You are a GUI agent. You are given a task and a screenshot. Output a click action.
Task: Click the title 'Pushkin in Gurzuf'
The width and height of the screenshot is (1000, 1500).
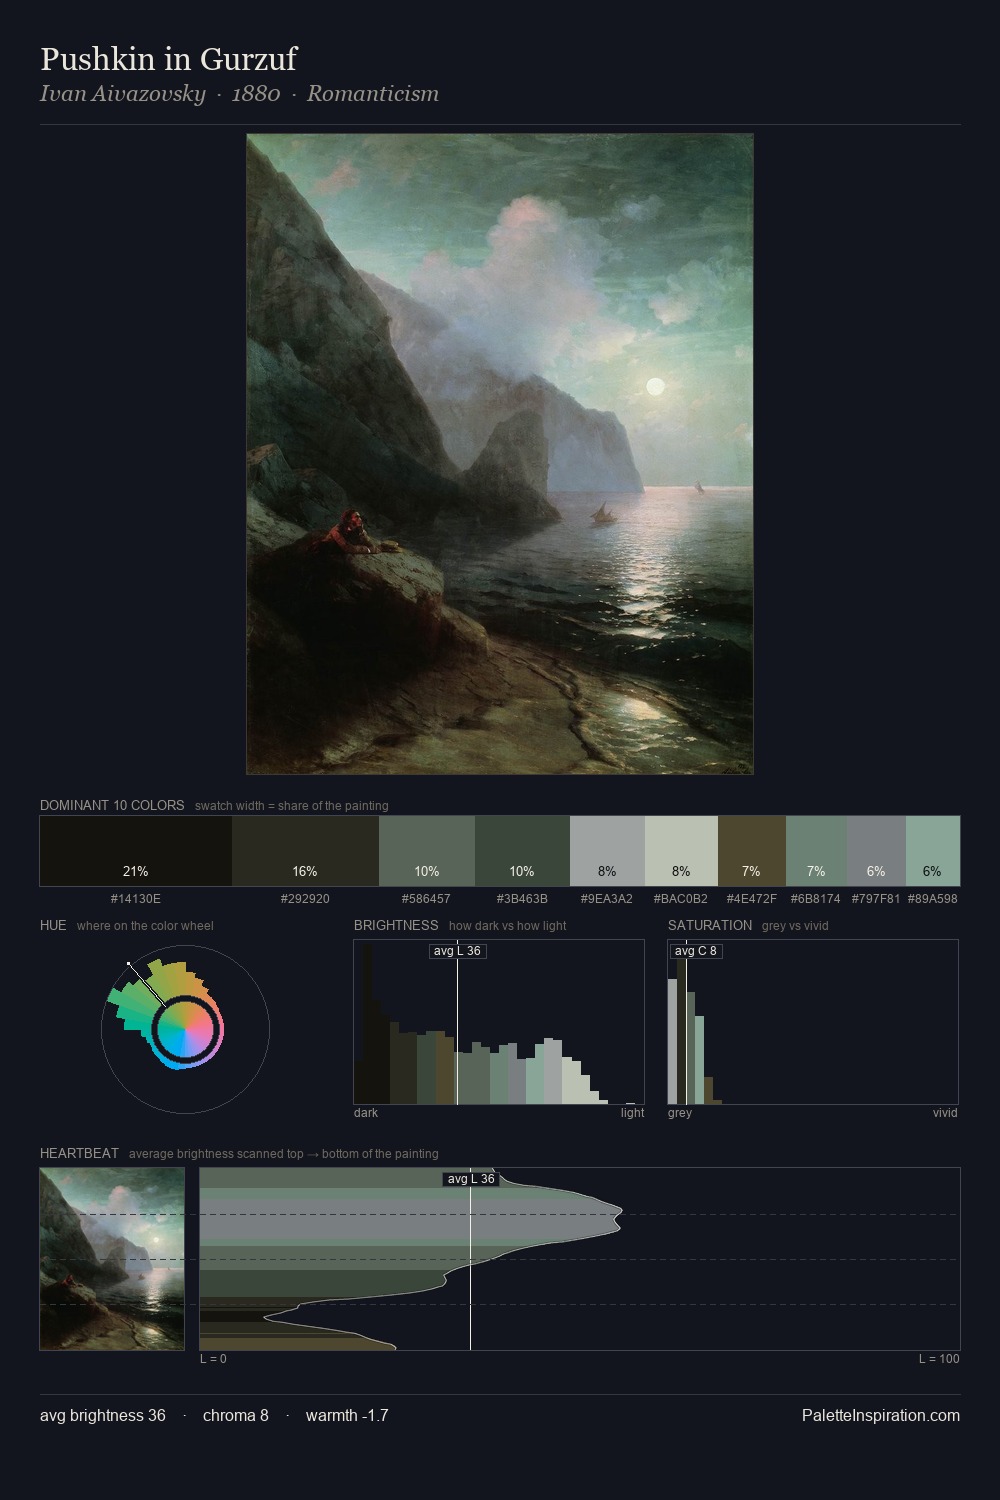pyautogui.click(x=168, y=59)
